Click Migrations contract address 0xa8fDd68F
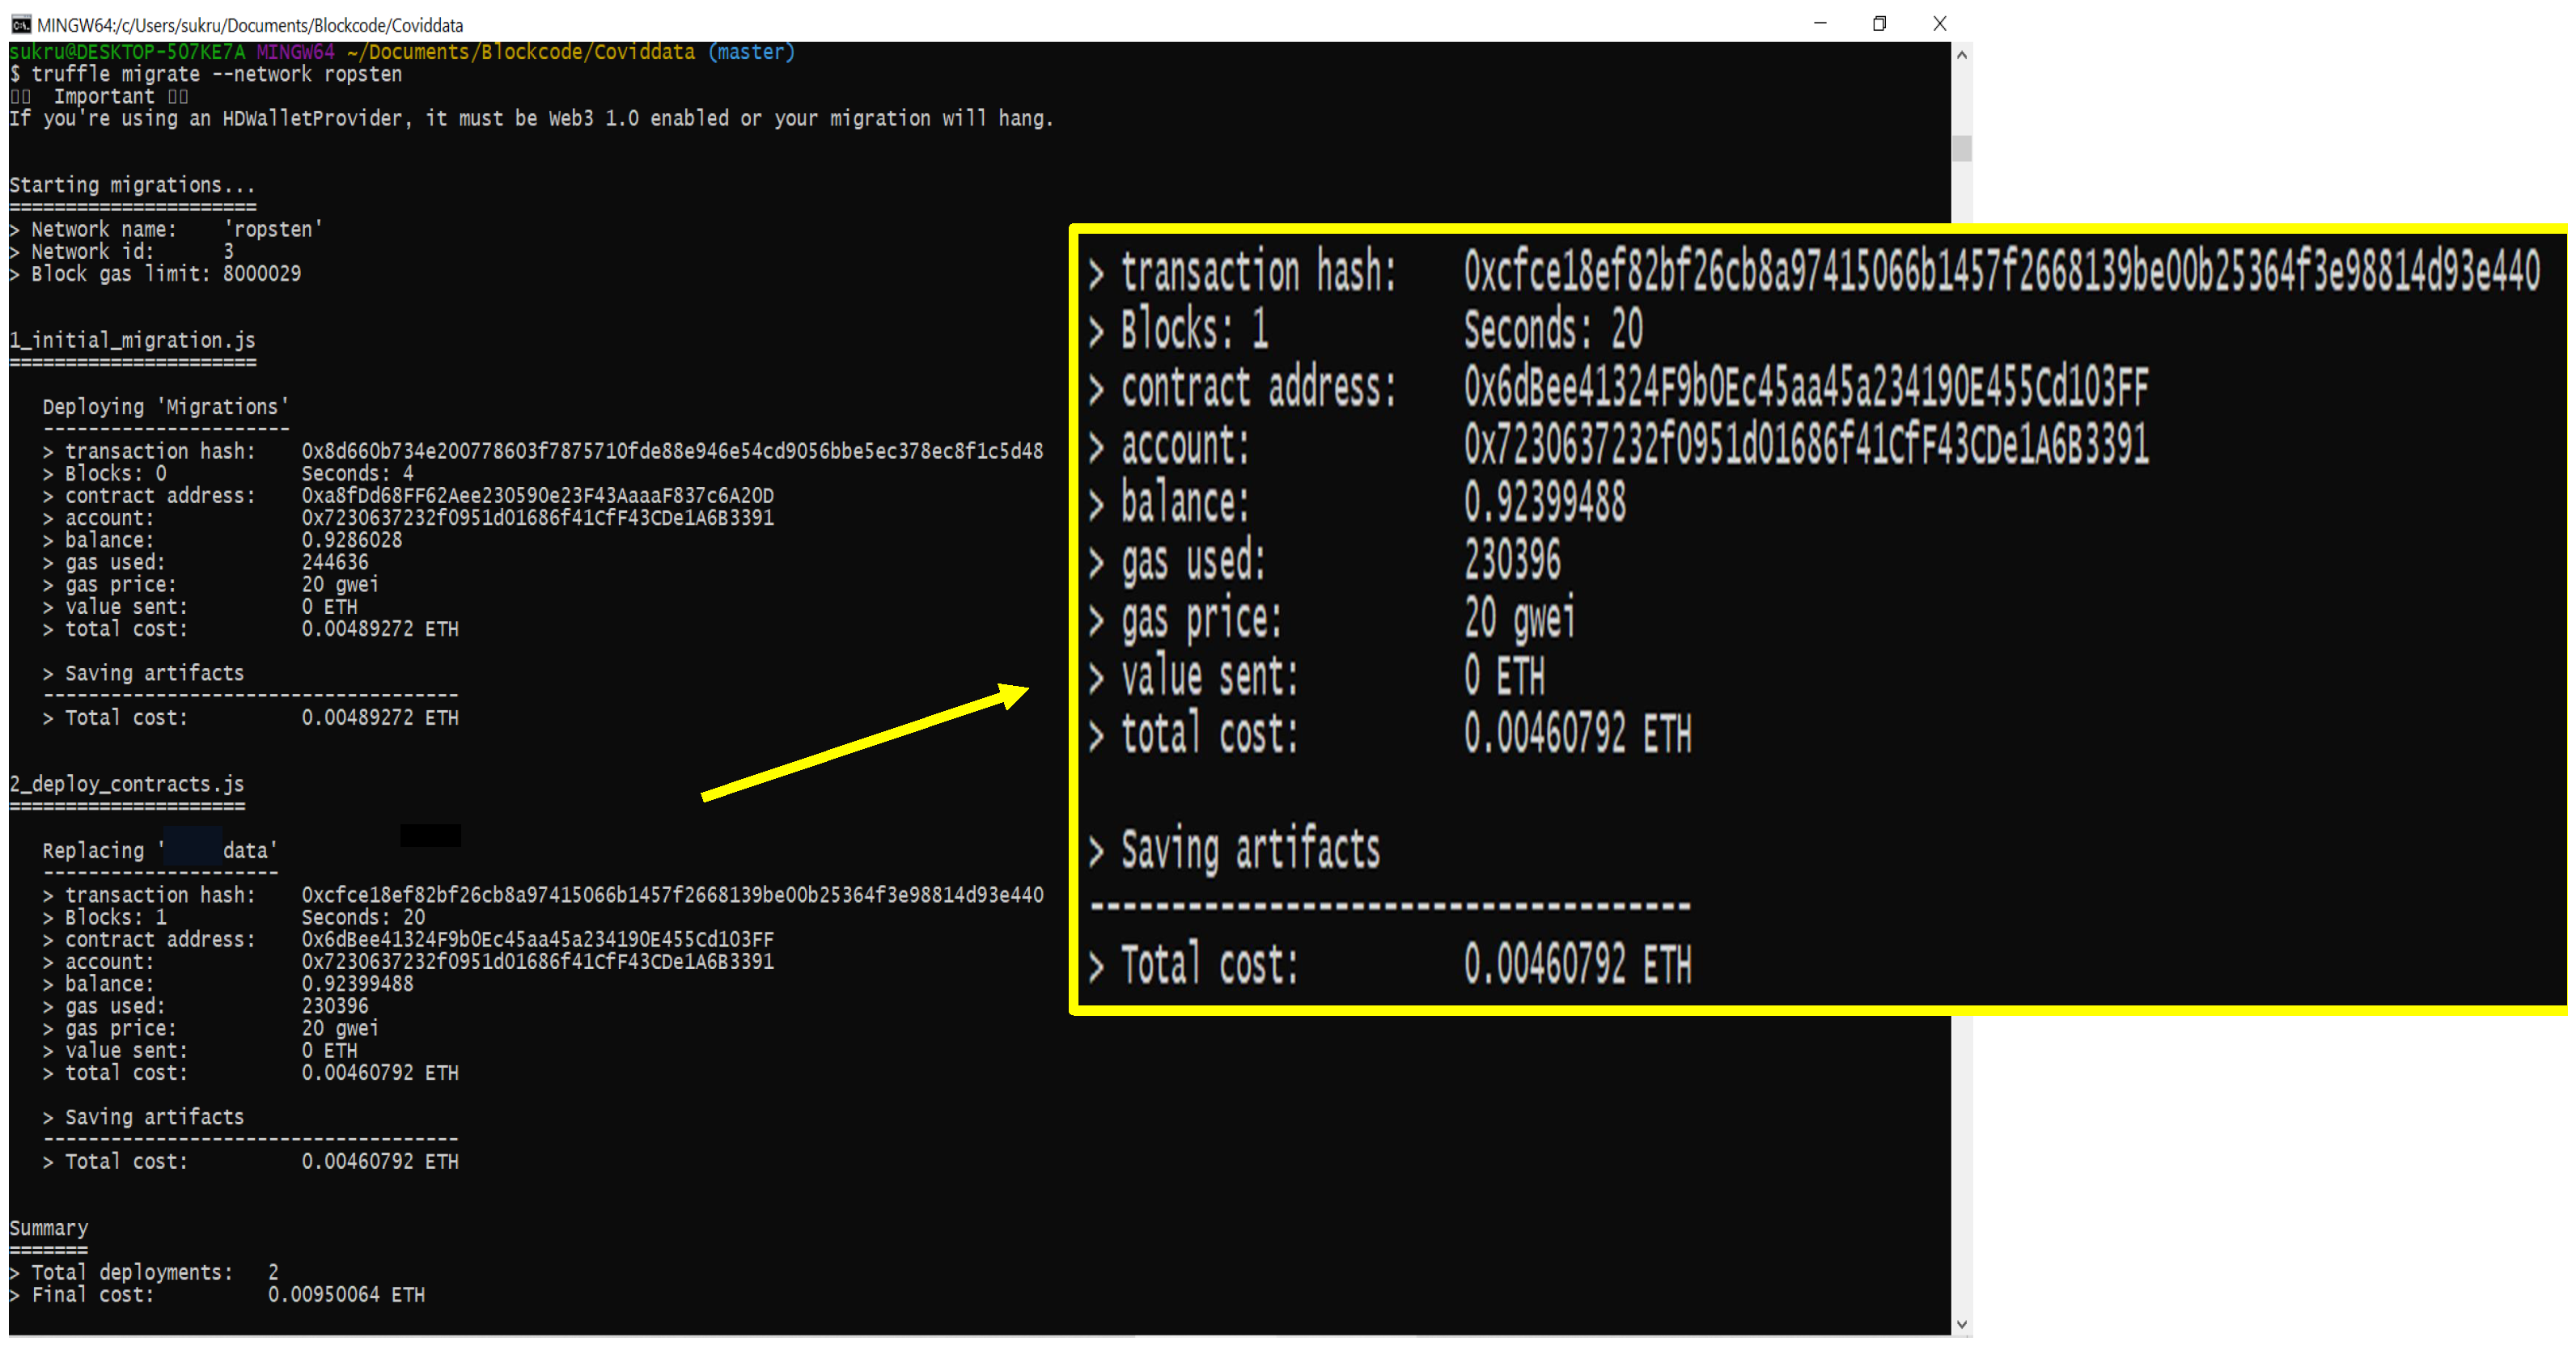2576x1350 pixels. [537, 496]
